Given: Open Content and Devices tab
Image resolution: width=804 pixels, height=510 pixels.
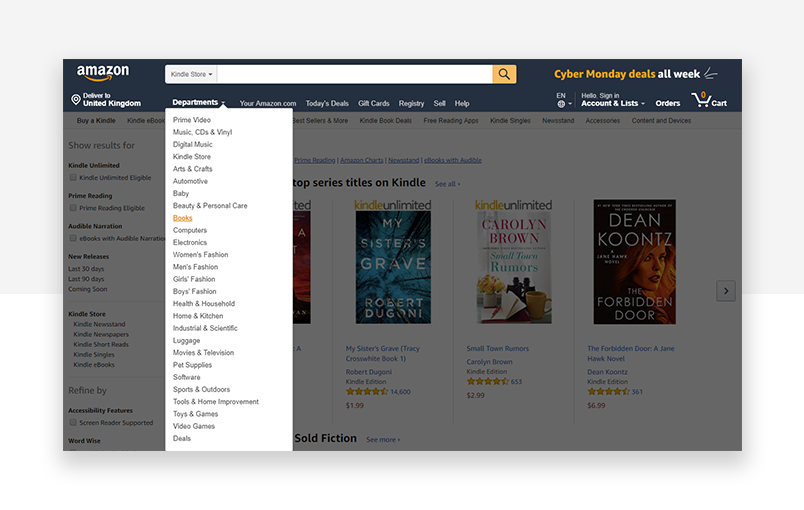Looking at the screenshot, I should point(661,120).
